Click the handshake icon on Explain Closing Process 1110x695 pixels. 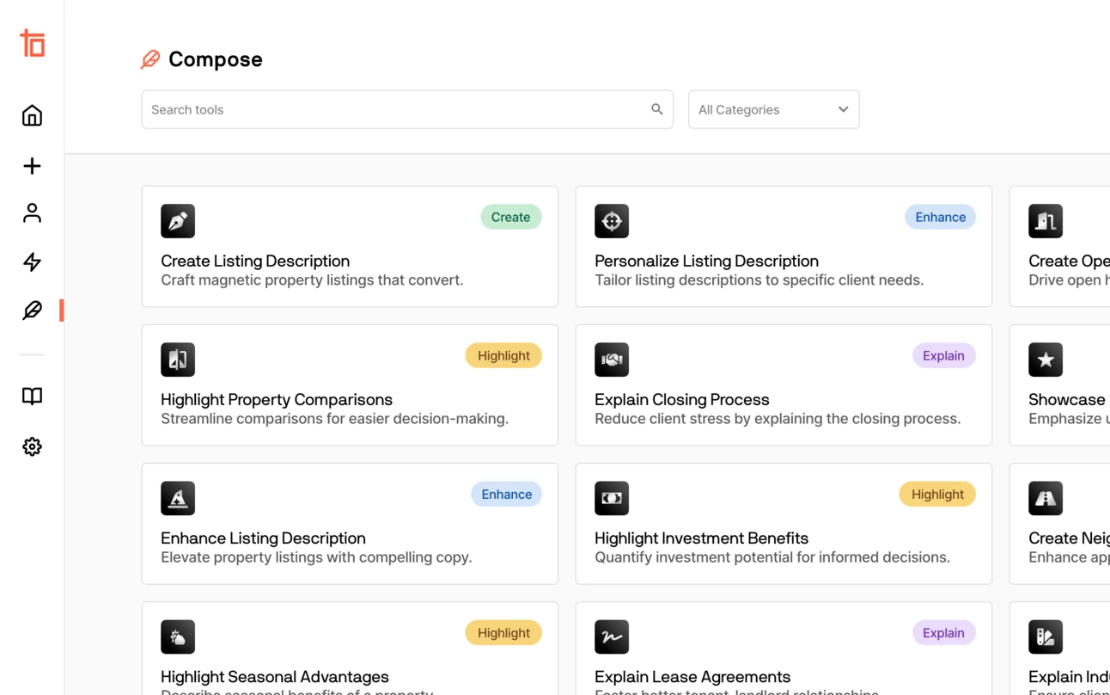612,360
